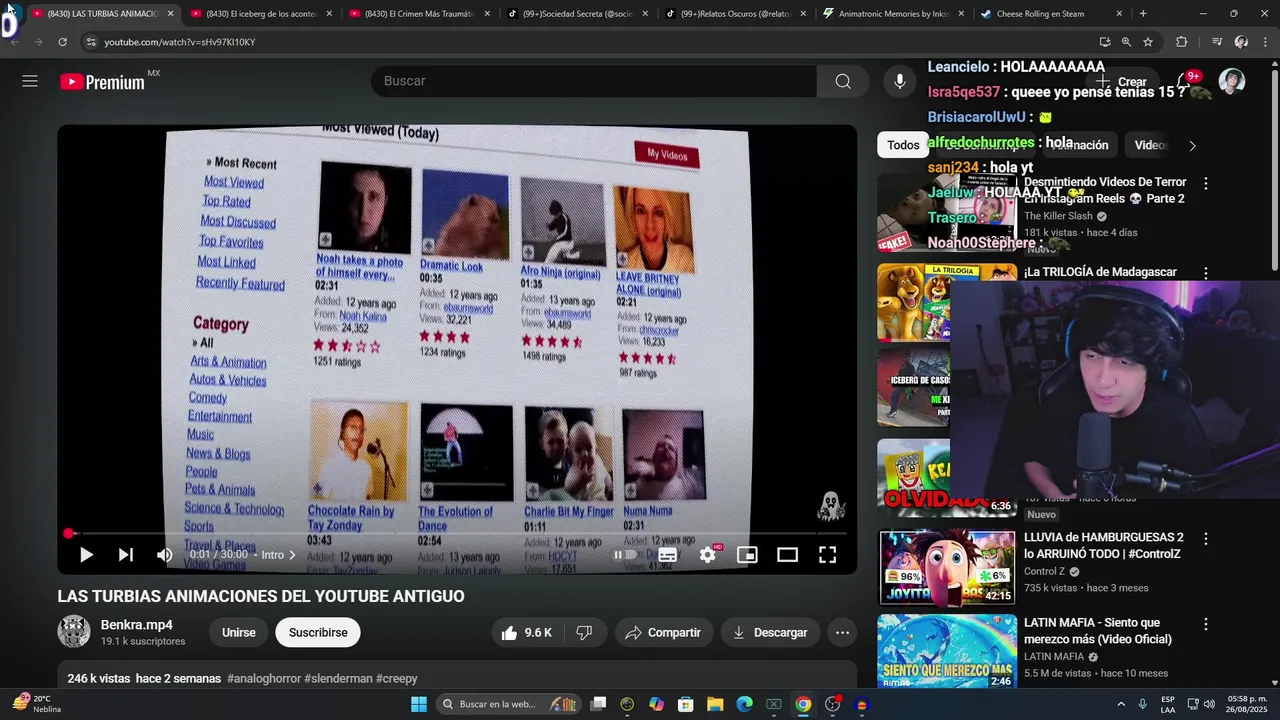Open Chrome three-dot menu

point(1265,42)
